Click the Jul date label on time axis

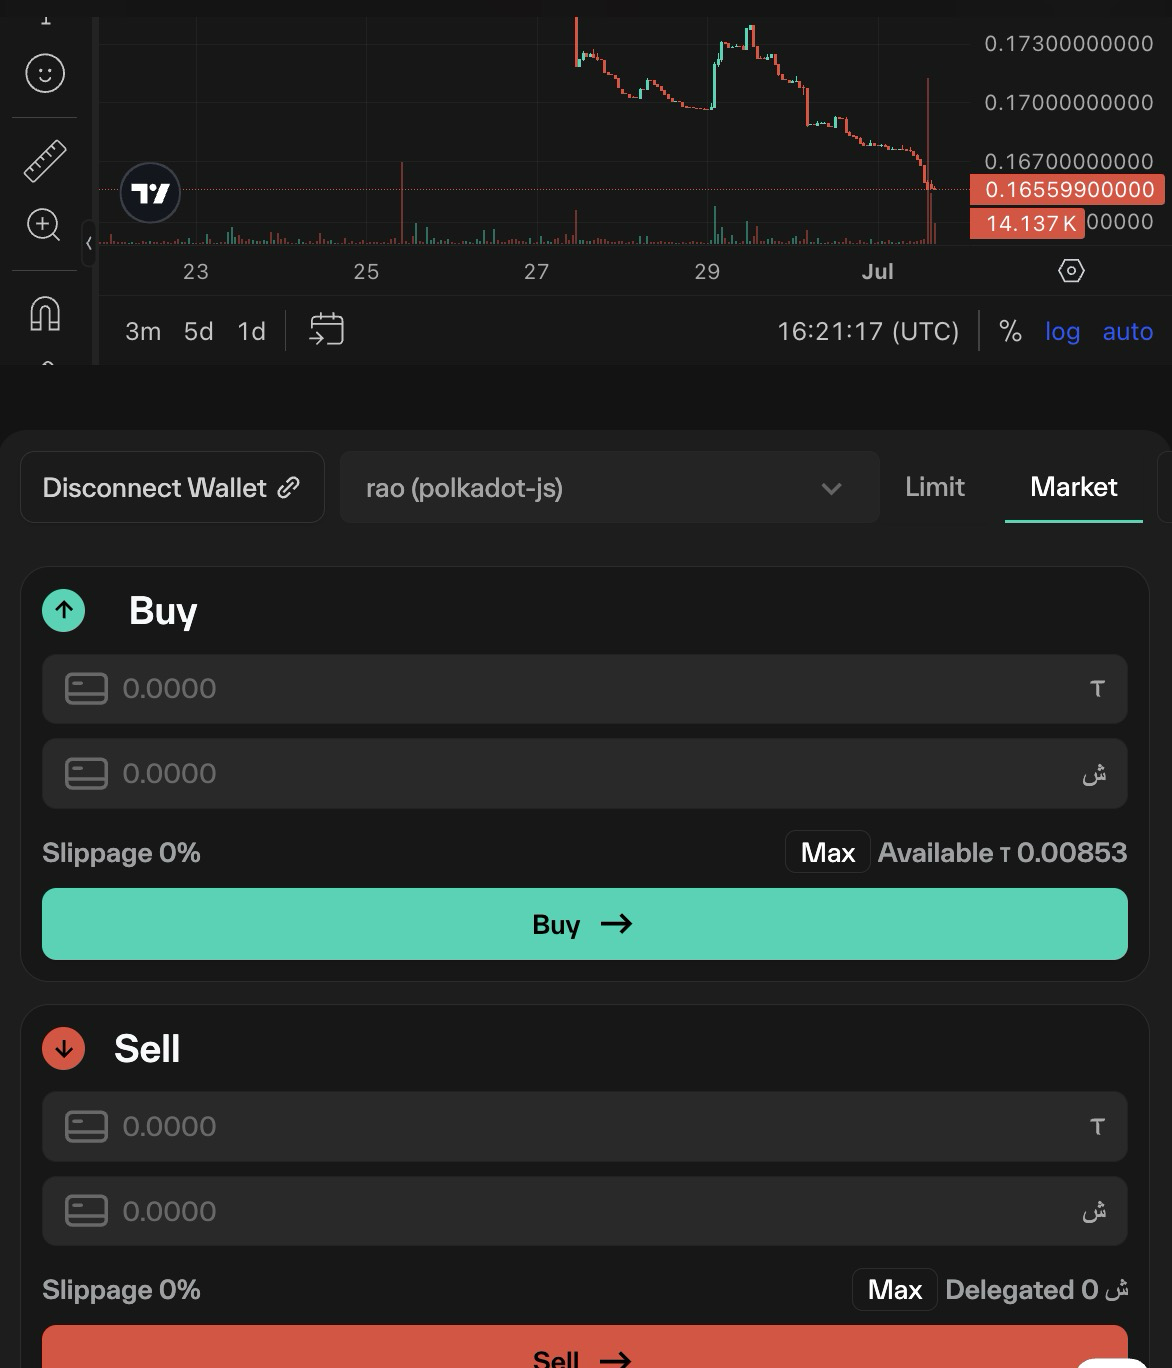click(x=878, y=272)
